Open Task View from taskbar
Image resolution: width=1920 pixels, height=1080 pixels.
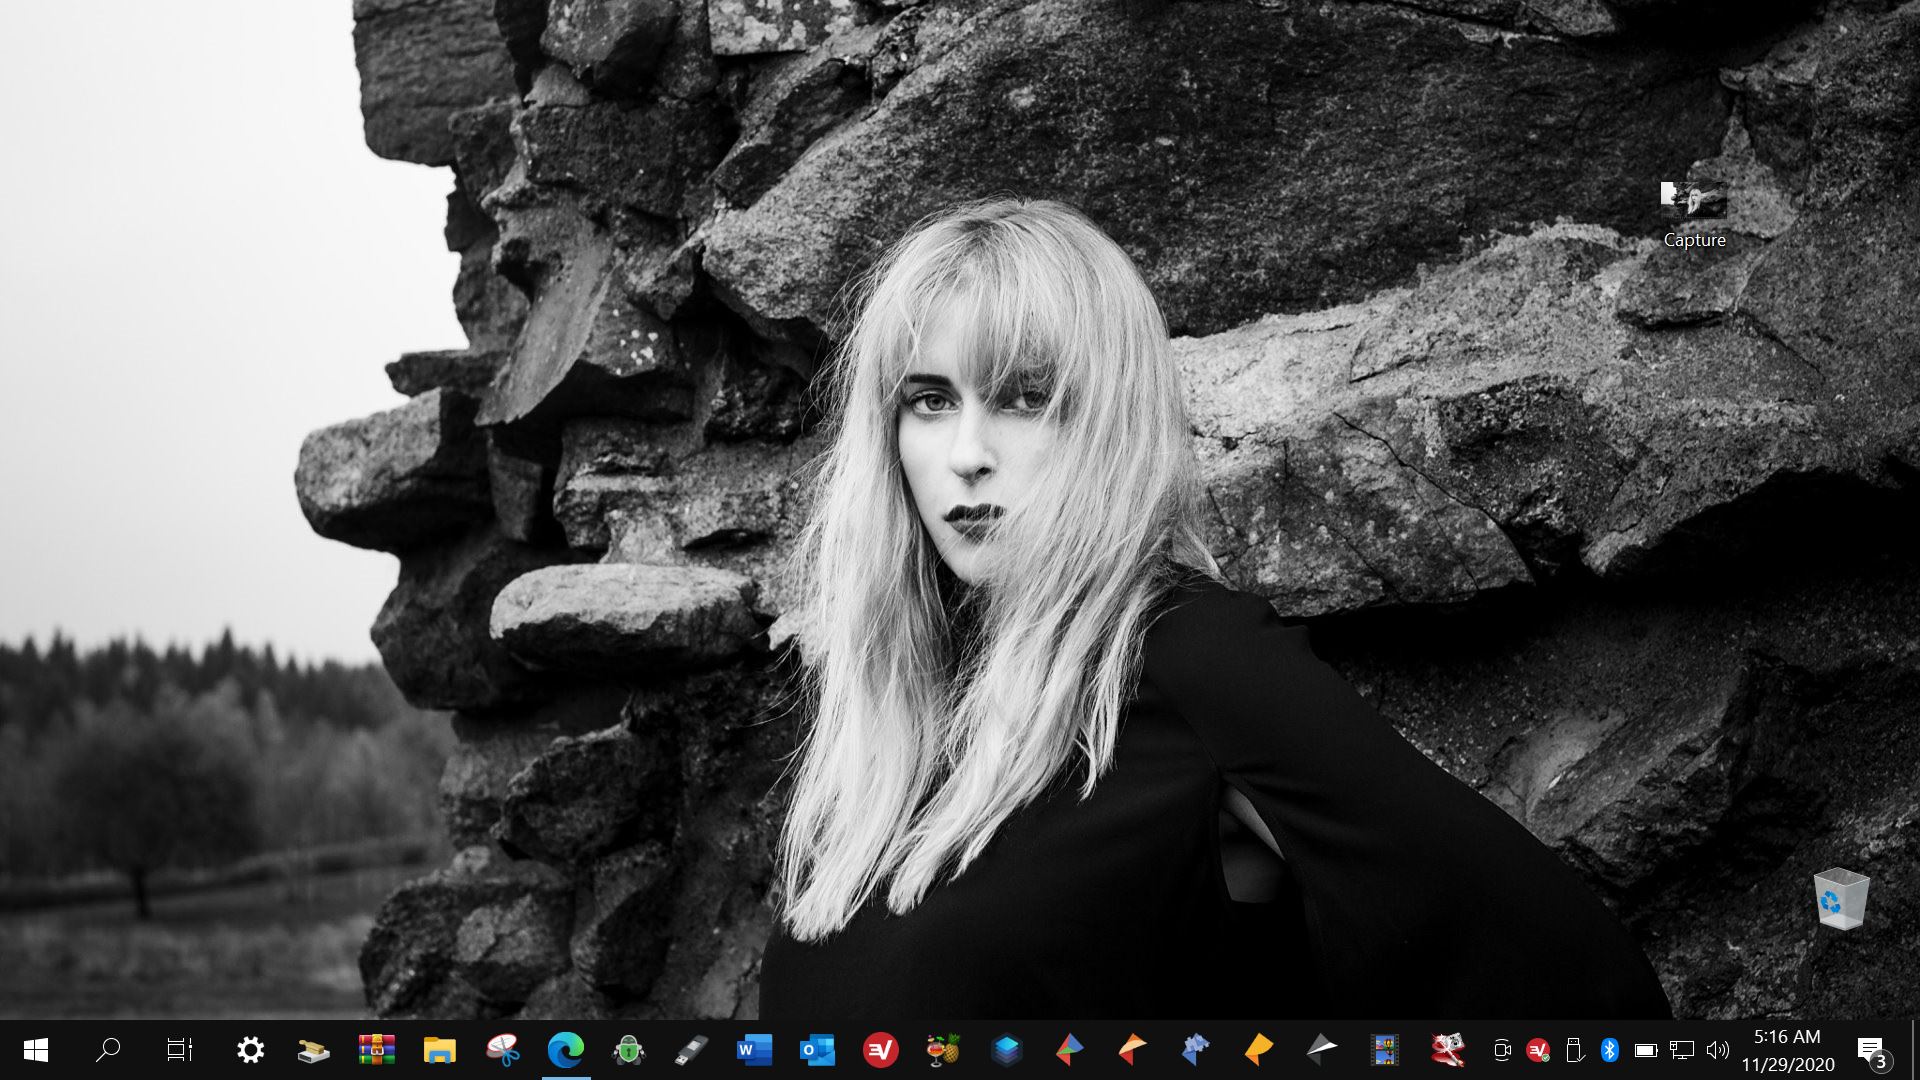point(179,1050)
